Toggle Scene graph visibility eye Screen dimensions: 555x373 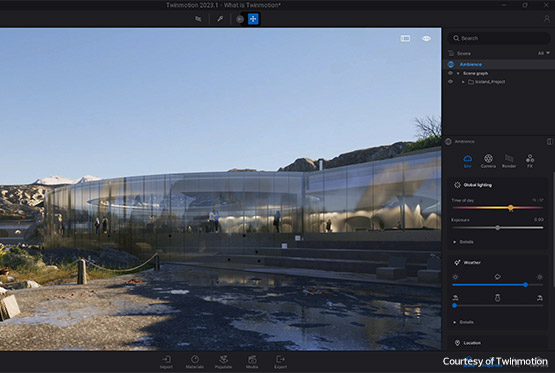click(x=450, y=73)
